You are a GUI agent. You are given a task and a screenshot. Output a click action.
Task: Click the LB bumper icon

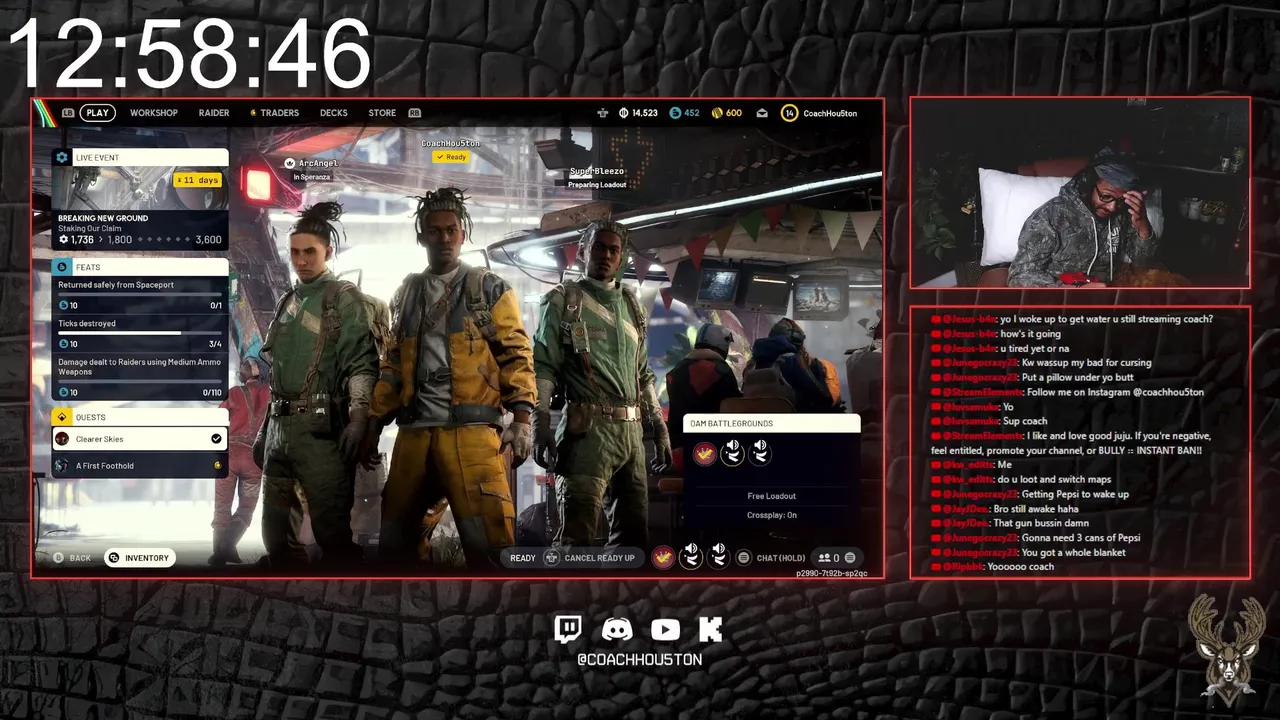point(68,113)
